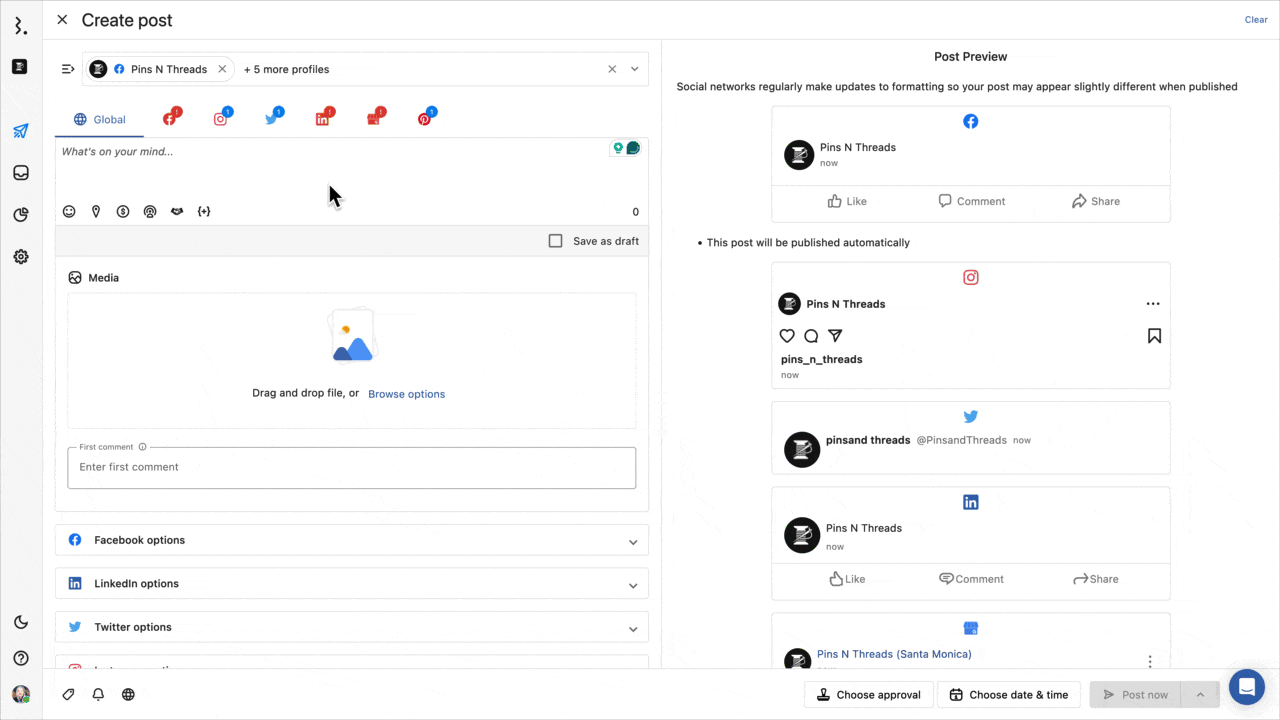Expand Facebook options section
The height and width of the screenshot is (720, 1280).
point(352,540)
